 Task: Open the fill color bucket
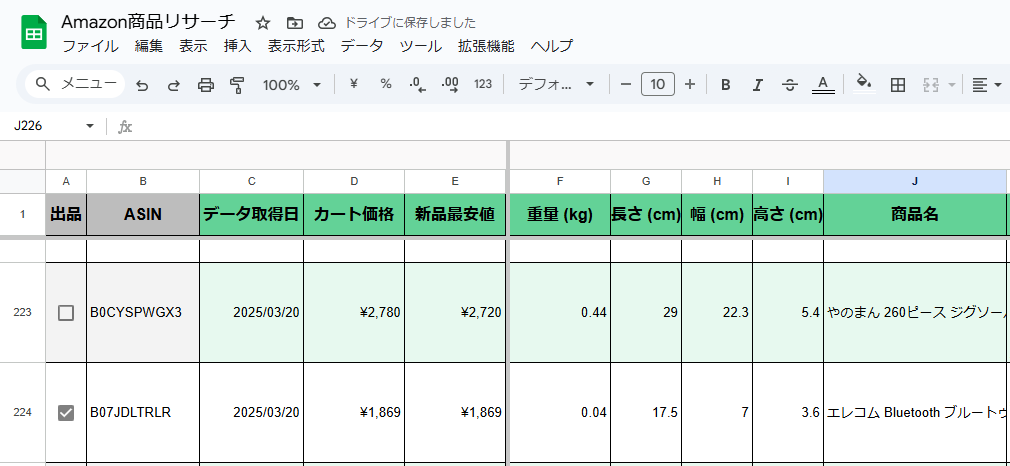point(864,83)
